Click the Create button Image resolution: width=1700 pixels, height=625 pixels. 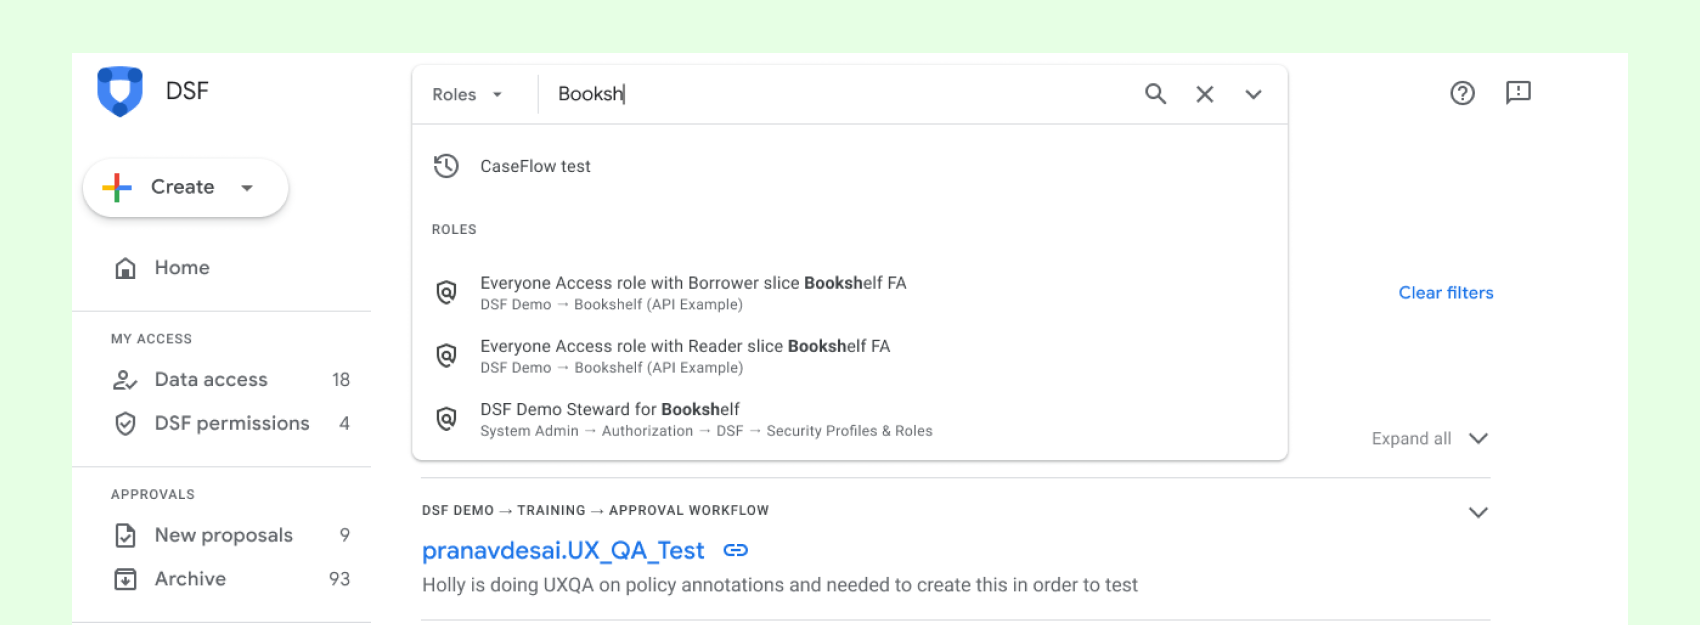click(185, 187)
